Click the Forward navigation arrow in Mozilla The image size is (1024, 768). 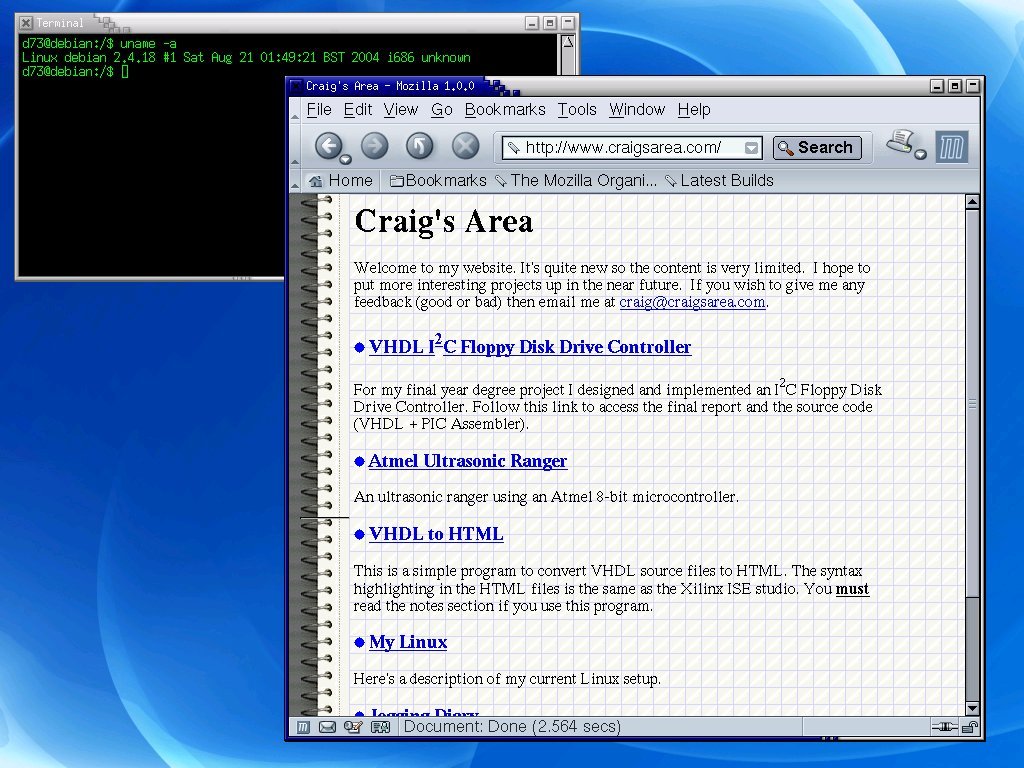(375, 146)
